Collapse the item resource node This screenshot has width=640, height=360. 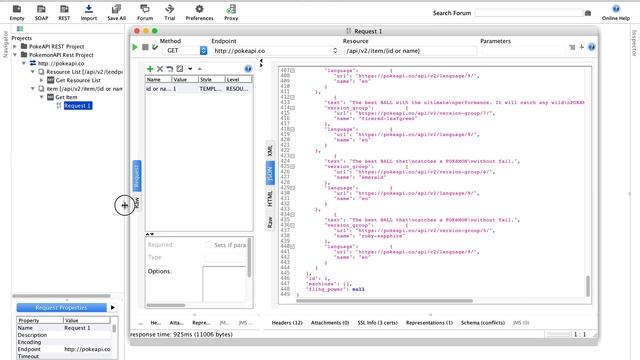[x=33, y=89]
